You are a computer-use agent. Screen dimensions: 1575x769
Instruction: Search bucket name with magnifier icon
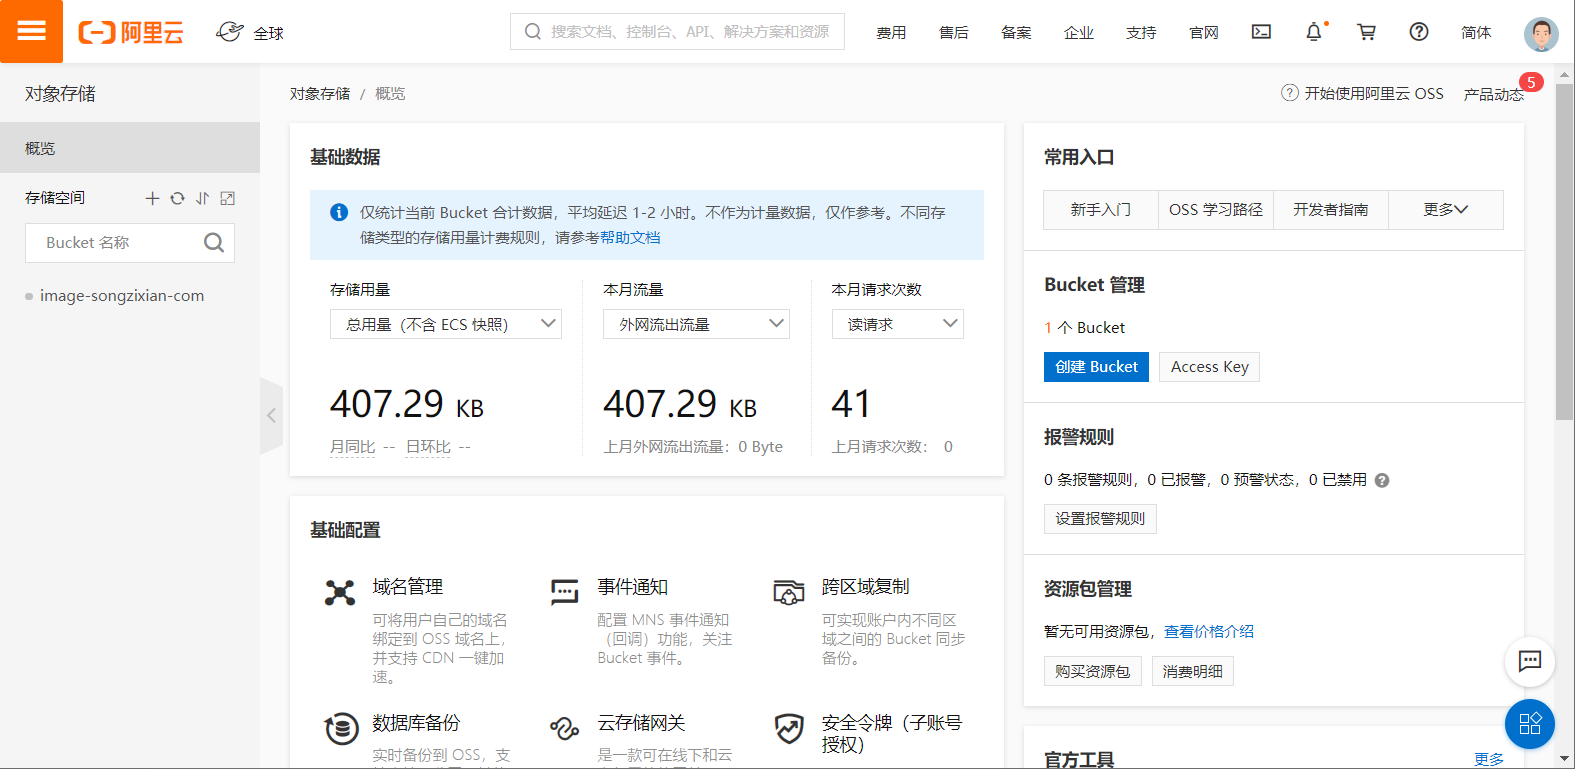click(x=214, y=242)
